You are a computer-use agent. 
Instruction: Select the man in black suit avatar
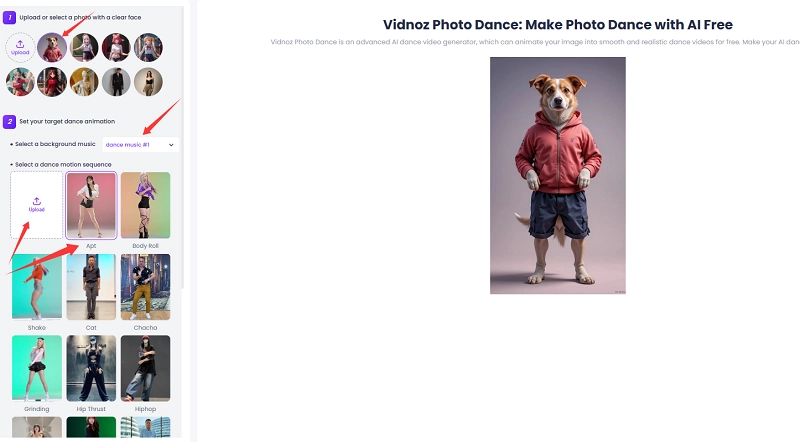tap(116, 82)
